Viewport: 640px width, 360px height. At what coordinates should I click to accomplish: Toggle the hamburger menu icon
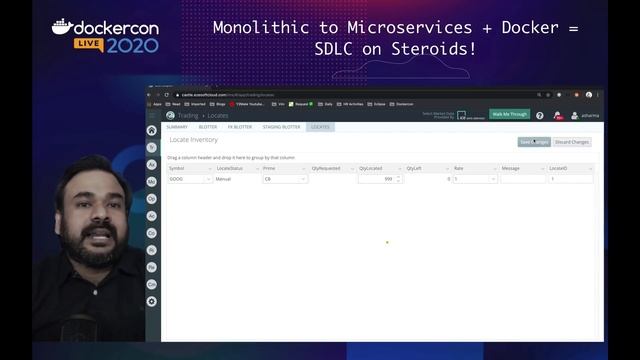tap(152, 116)
